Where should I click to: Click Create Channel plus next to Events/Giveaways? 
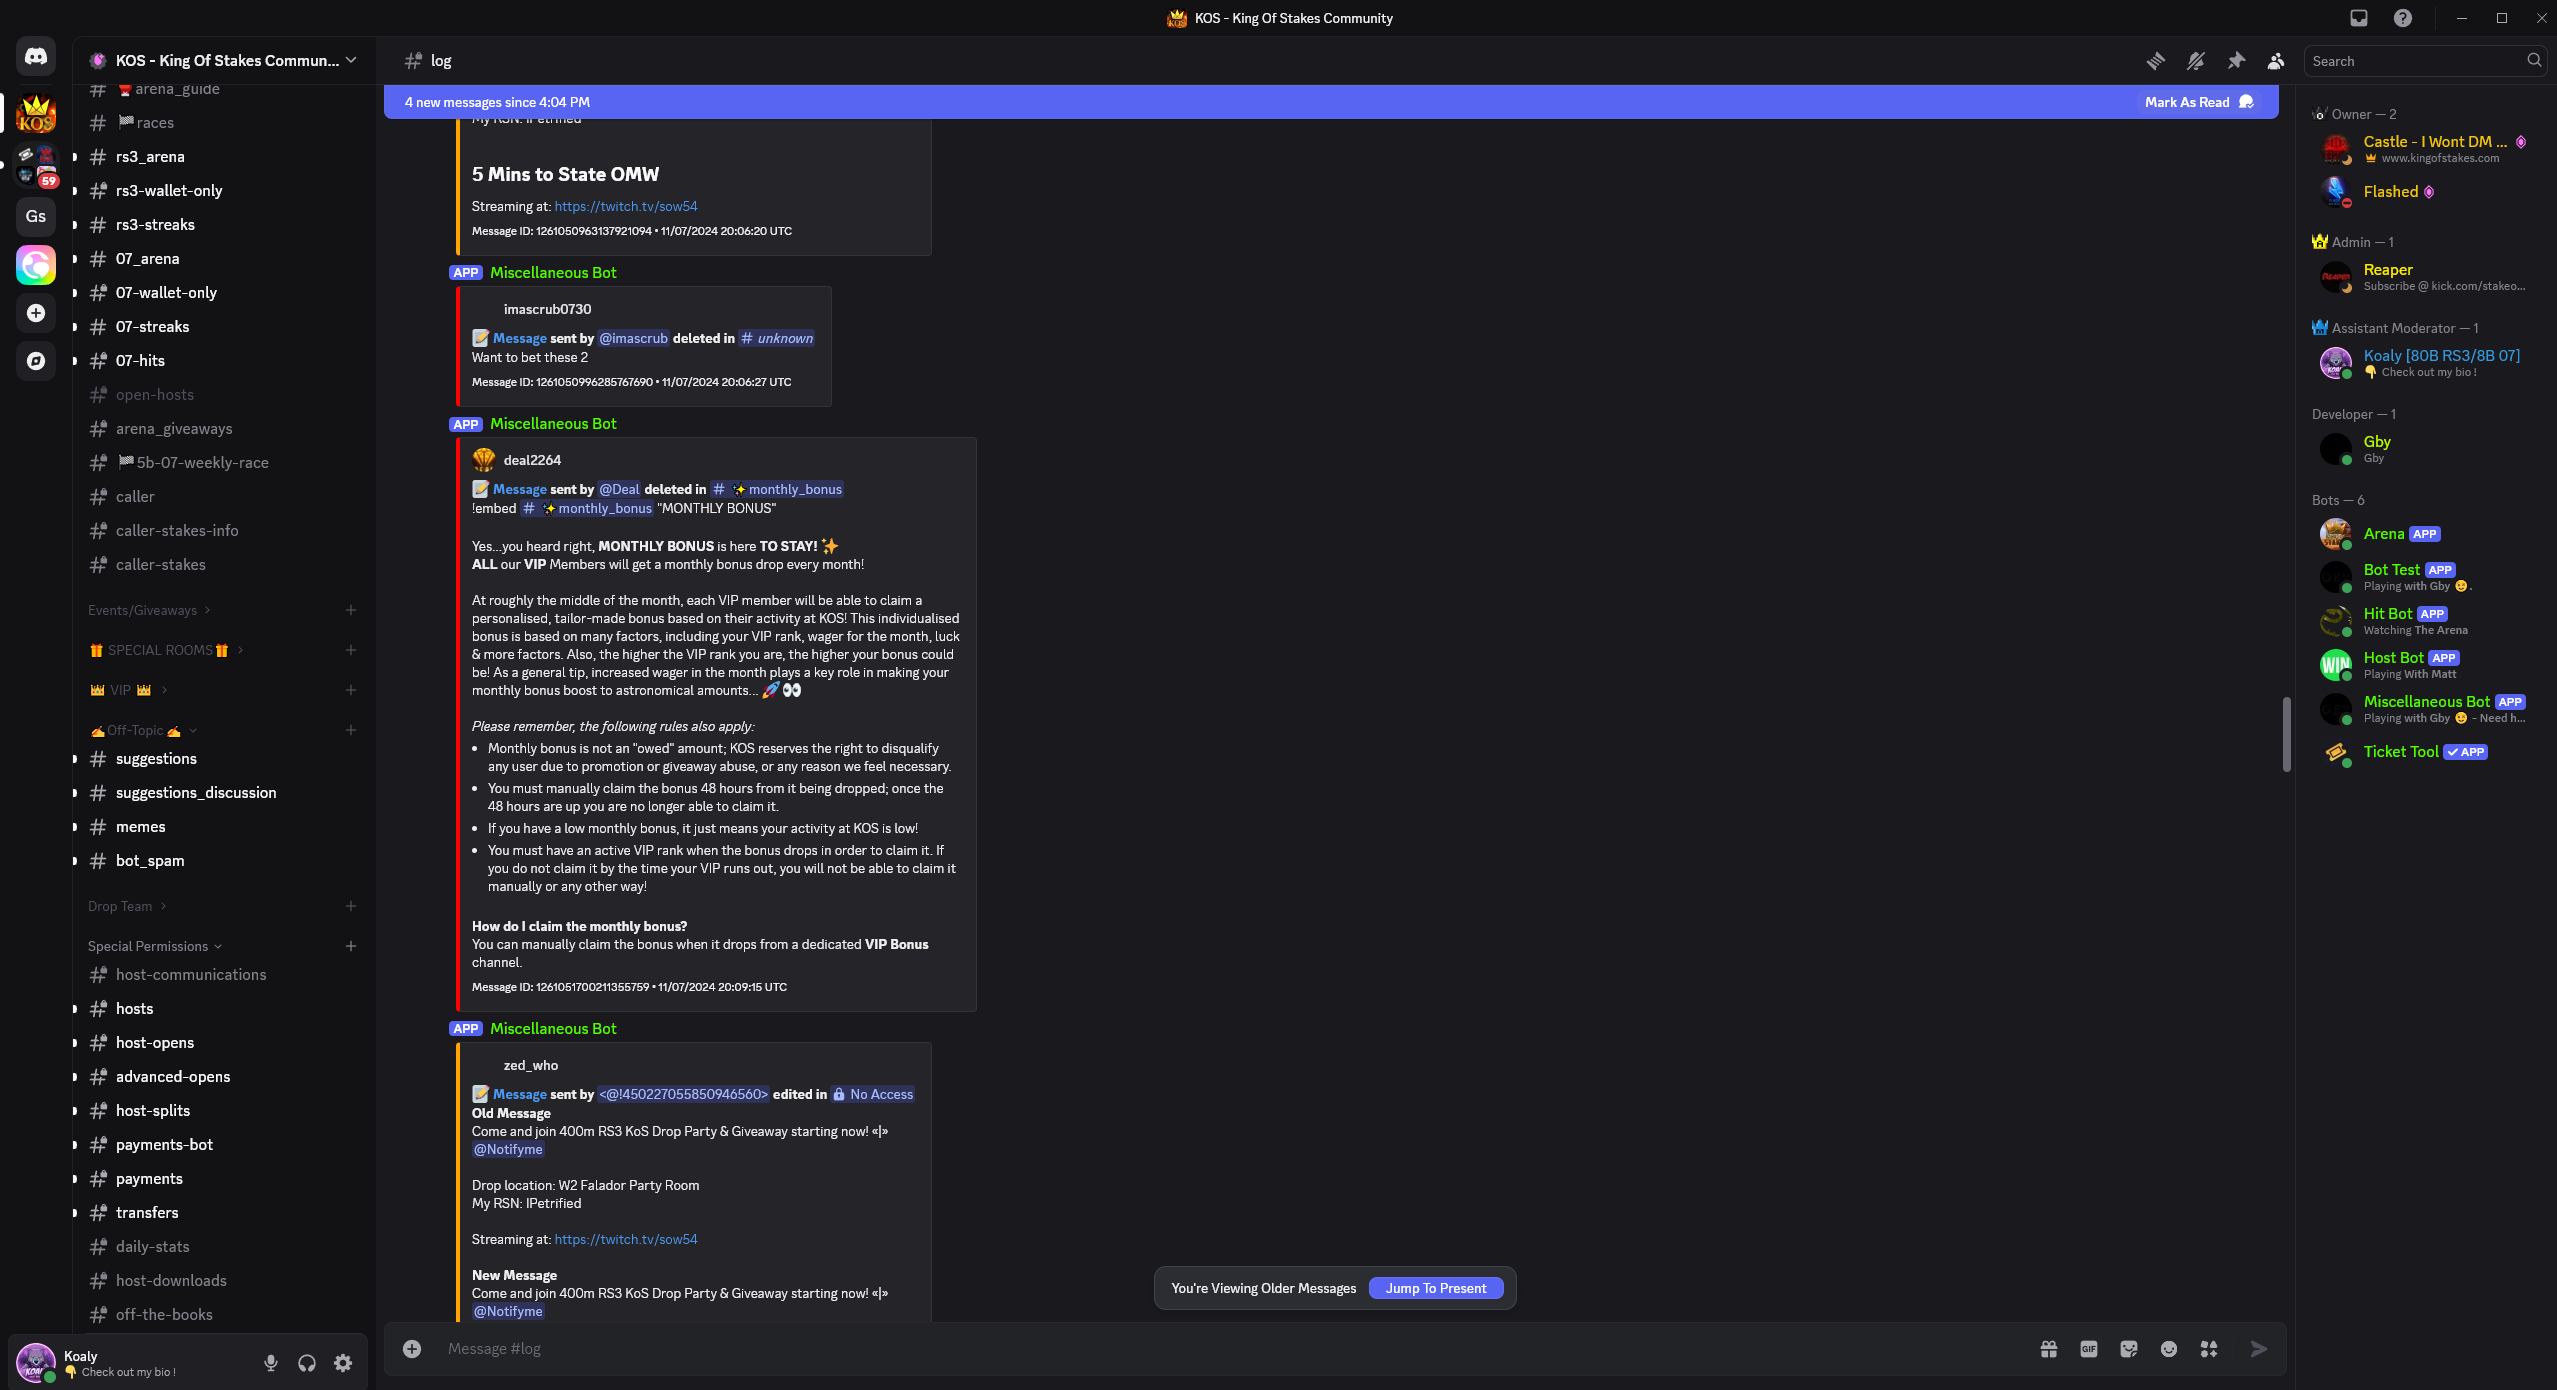coord(351,610)
